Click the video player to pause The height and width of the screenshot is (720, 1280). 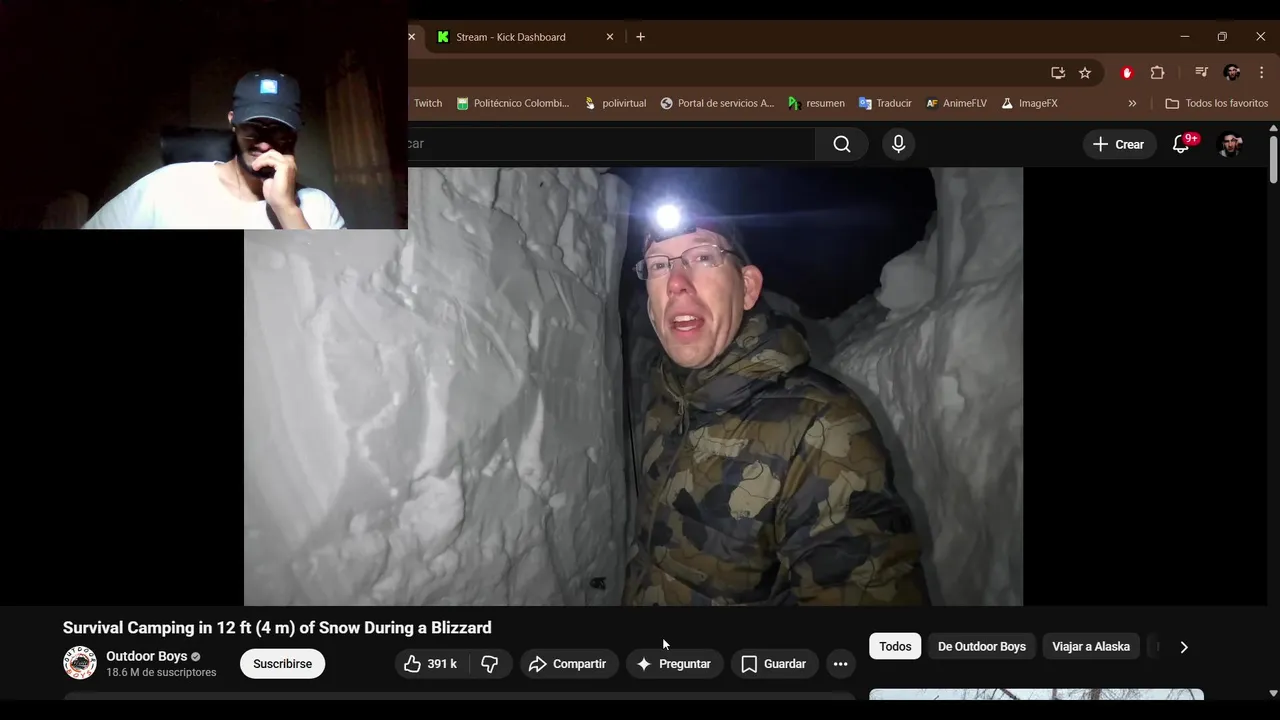click(633, 386)
